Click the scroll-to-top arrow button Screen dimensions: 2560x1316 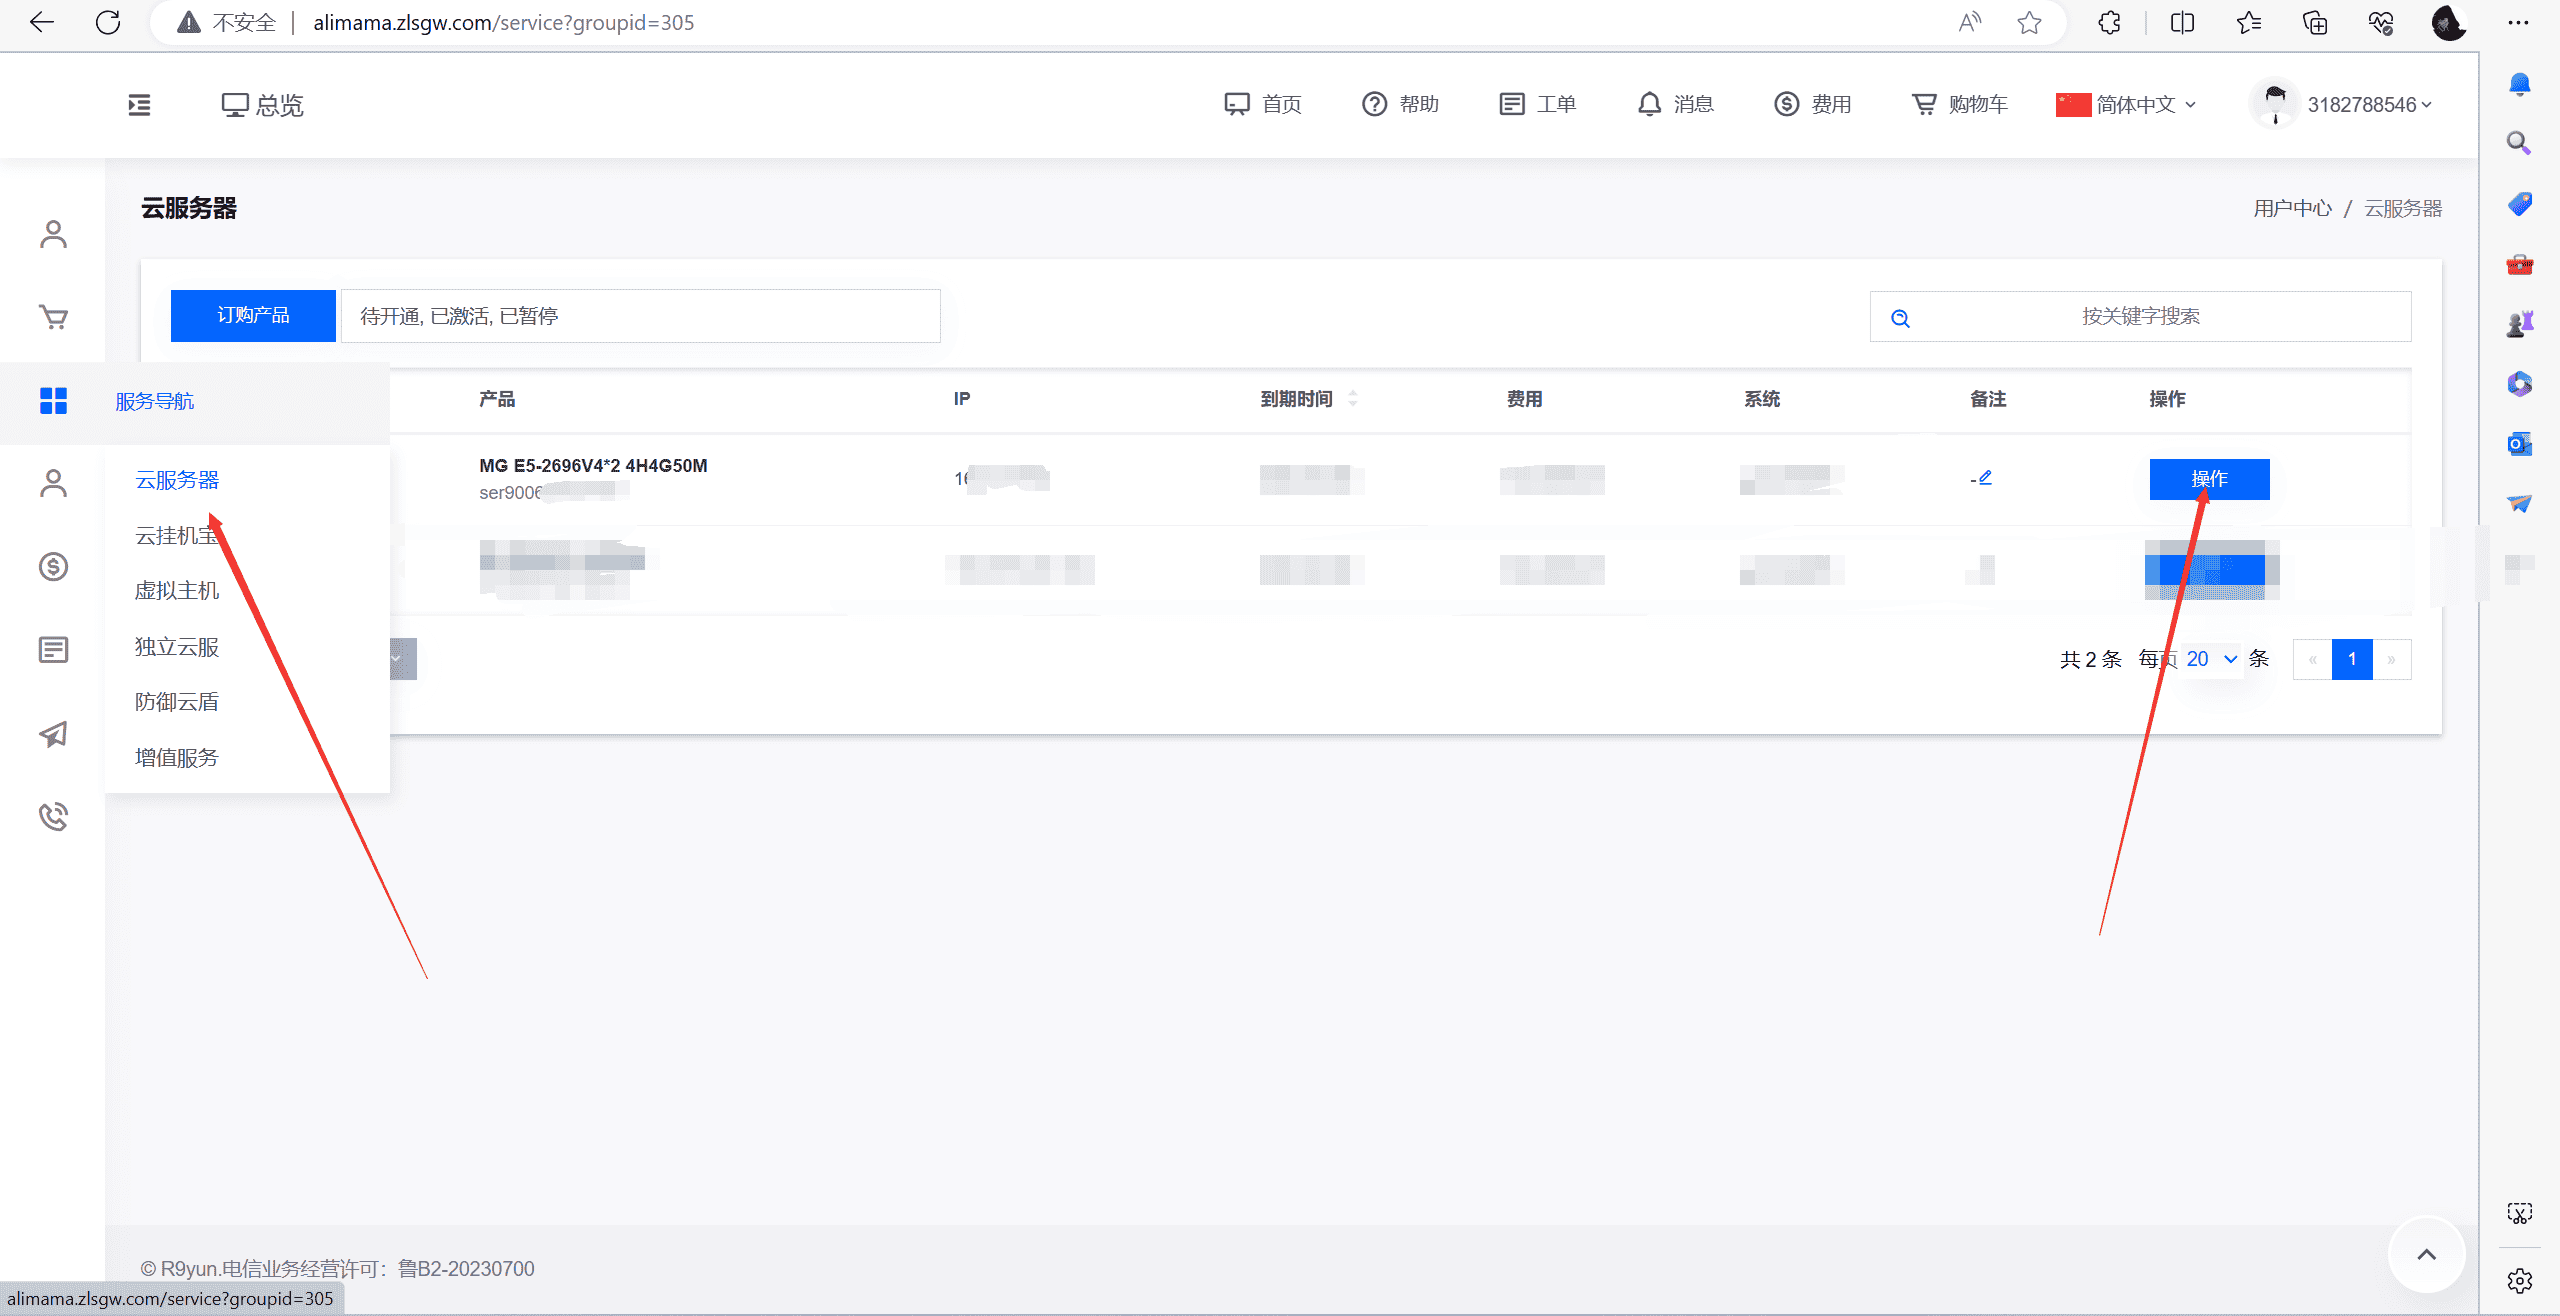point(2427,1254)
